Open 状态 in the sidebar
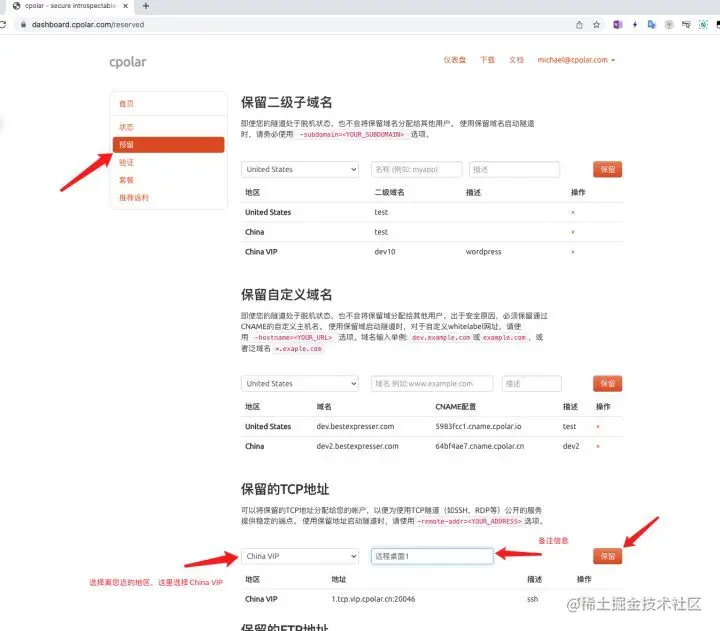The width and height of the screenshot is (720, 631). 126,127
